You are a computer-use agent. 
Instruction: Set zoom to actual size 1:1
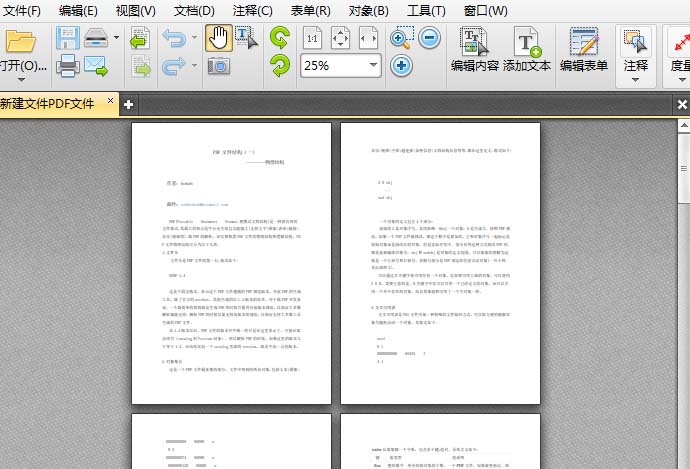(x=312, y=38)
